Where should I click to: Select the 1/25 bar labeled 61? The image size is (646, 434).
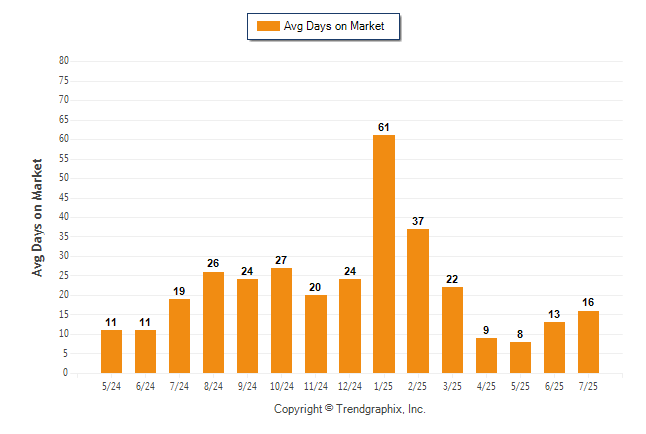pyautogui.click(x=384, y=254)
